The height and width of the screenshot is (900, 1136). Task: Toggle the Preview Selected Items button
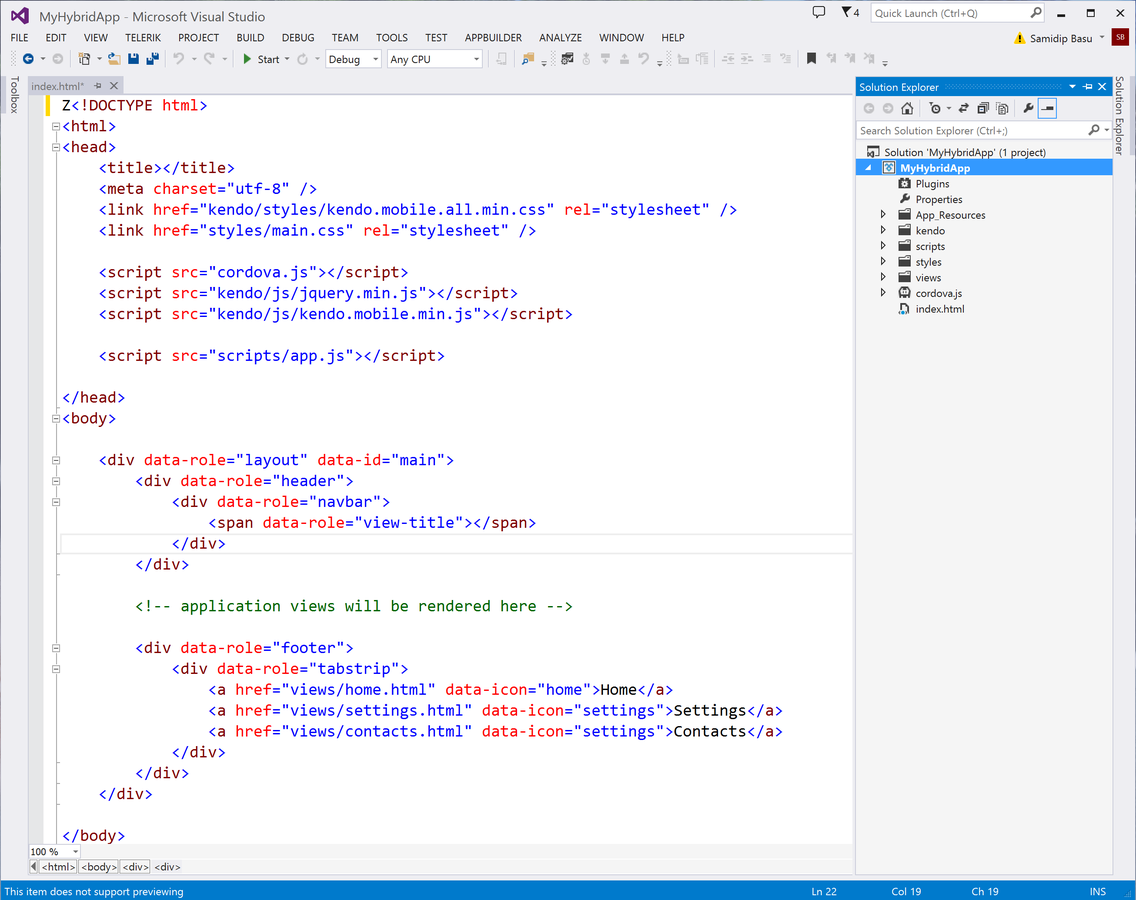click(x=1048, y=108)
